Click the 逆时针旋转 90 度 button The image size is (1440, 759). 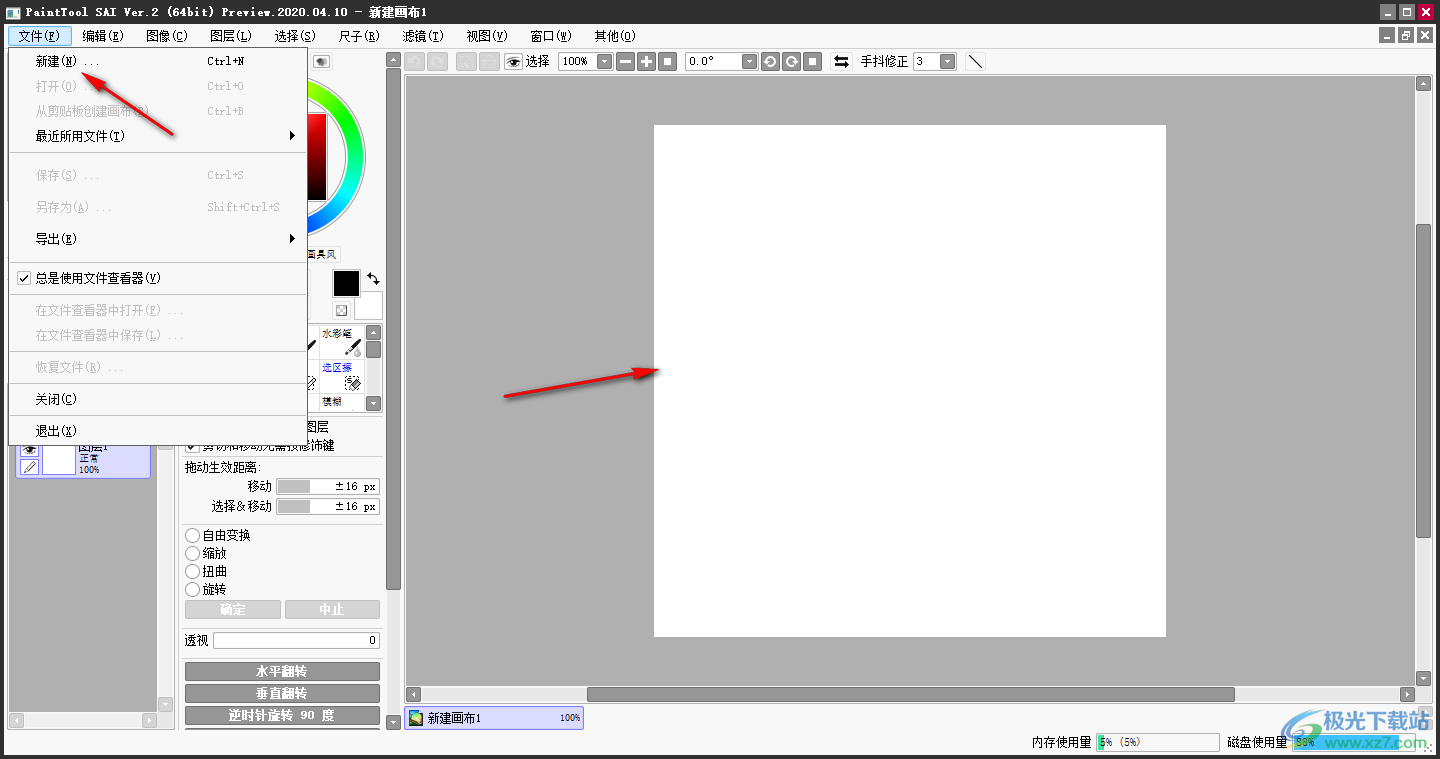click(x=282, y=715)
